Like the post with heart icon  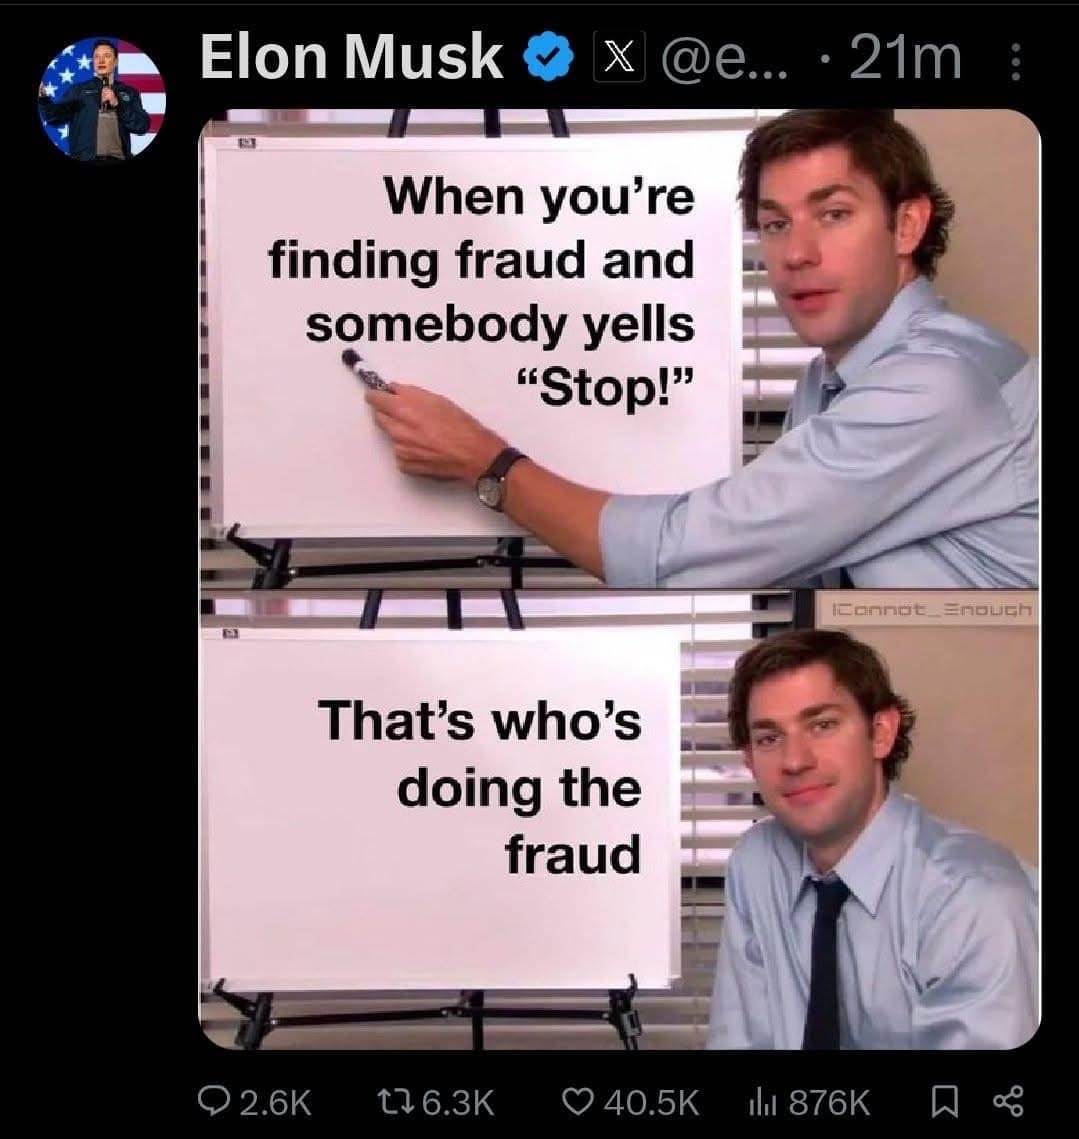579,1102
